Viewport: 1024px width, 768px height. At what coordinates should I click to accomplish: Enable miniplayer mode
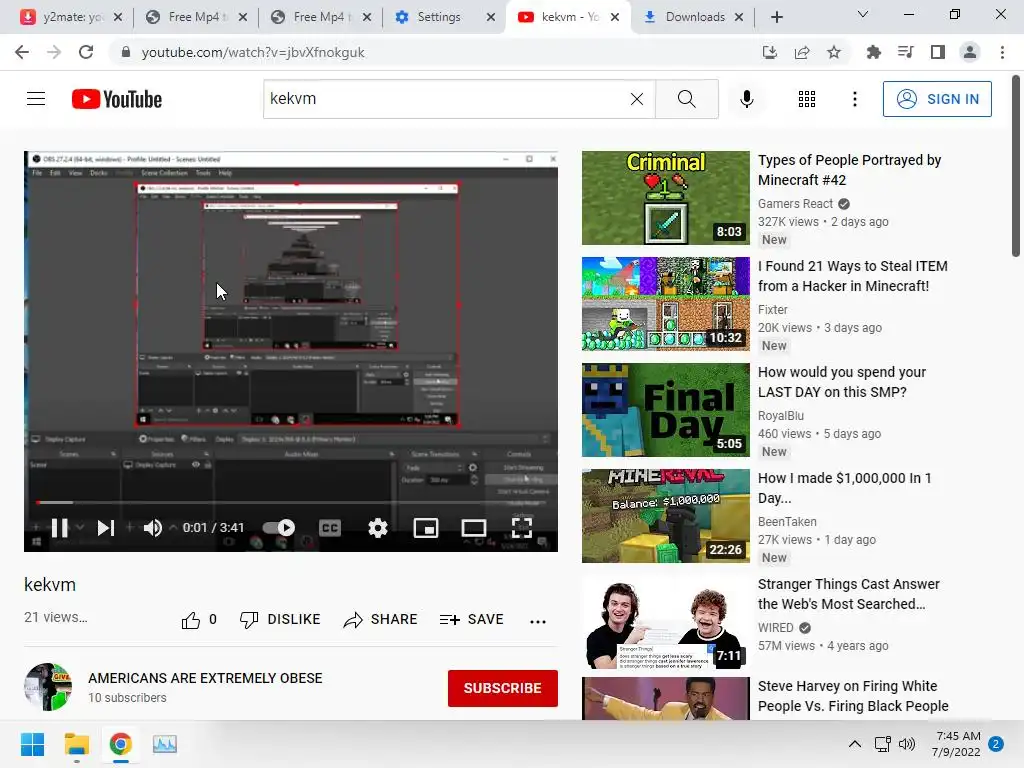(x=426, y=528)
